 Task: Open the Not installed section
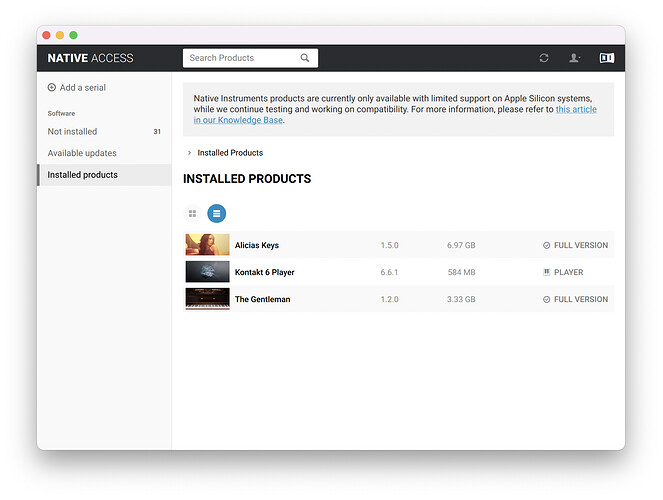click(104, 131)
